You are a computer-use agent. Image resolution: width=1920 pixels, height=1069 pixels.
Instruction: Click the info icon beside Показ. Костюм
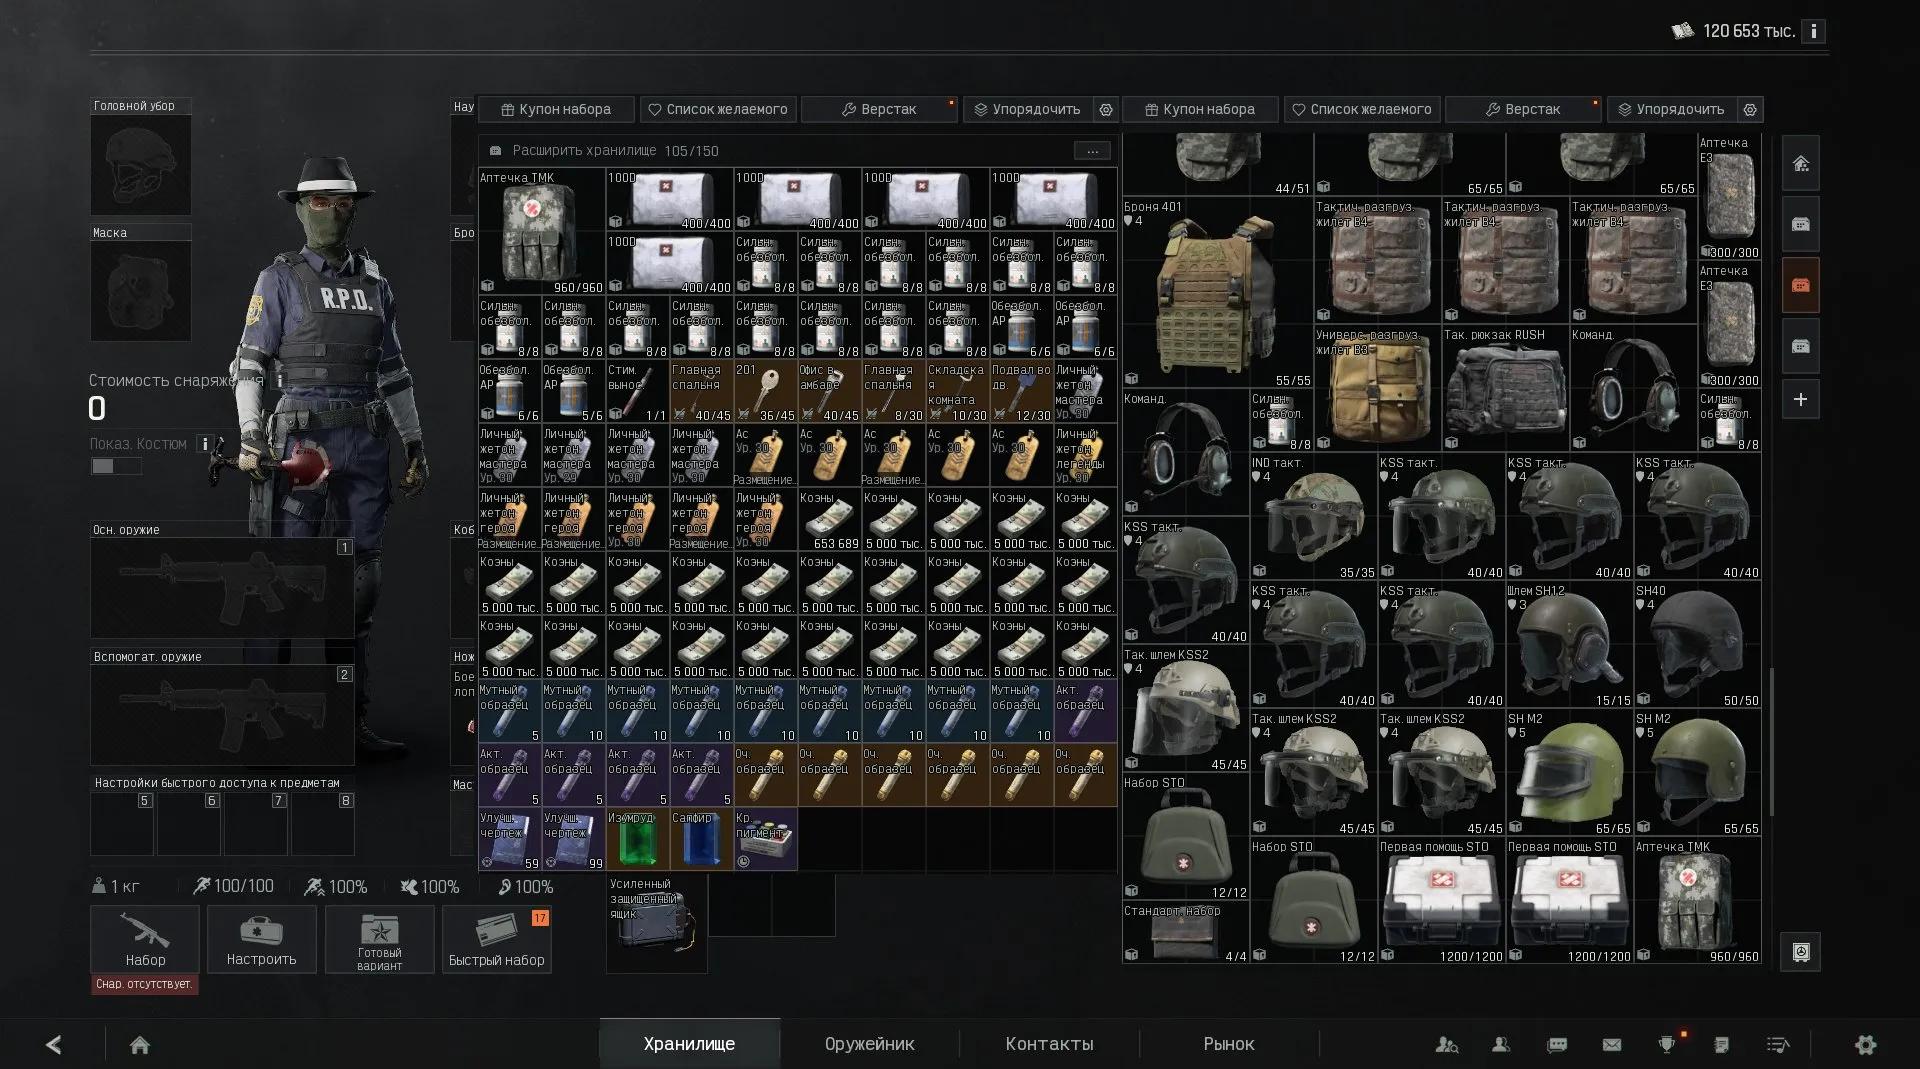click(x=204, y=444)
